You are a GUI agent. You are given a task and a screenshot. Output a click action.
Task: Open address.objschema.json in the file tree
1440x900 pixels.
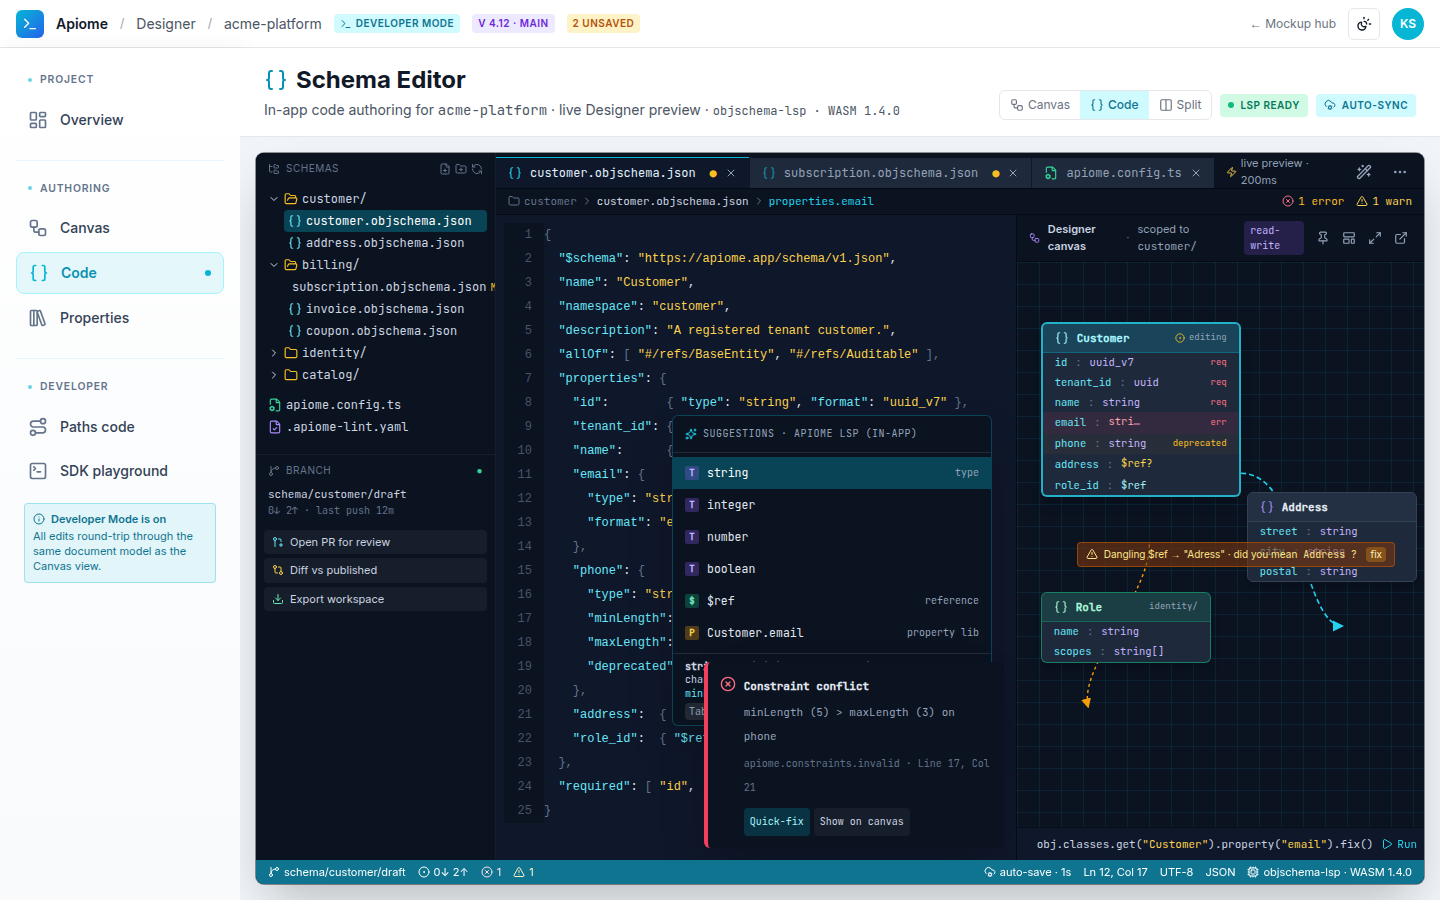(386, 243)
